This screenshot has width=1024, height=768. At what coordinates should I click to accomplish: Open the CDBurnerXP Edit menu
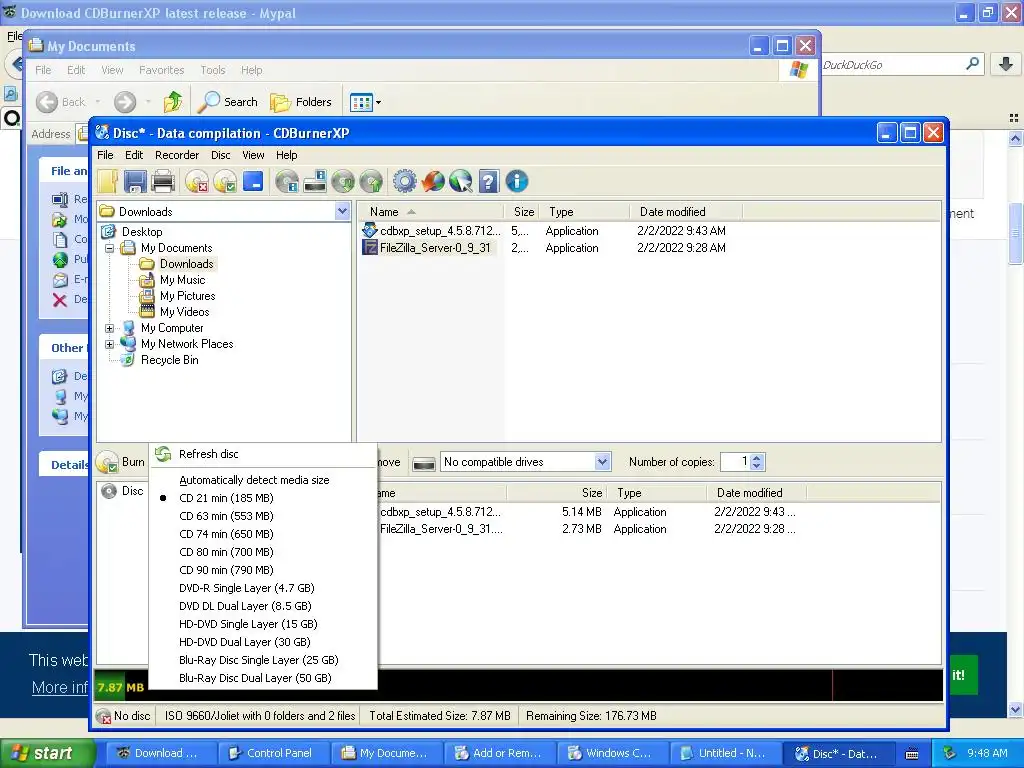click(x=134, y=155)
